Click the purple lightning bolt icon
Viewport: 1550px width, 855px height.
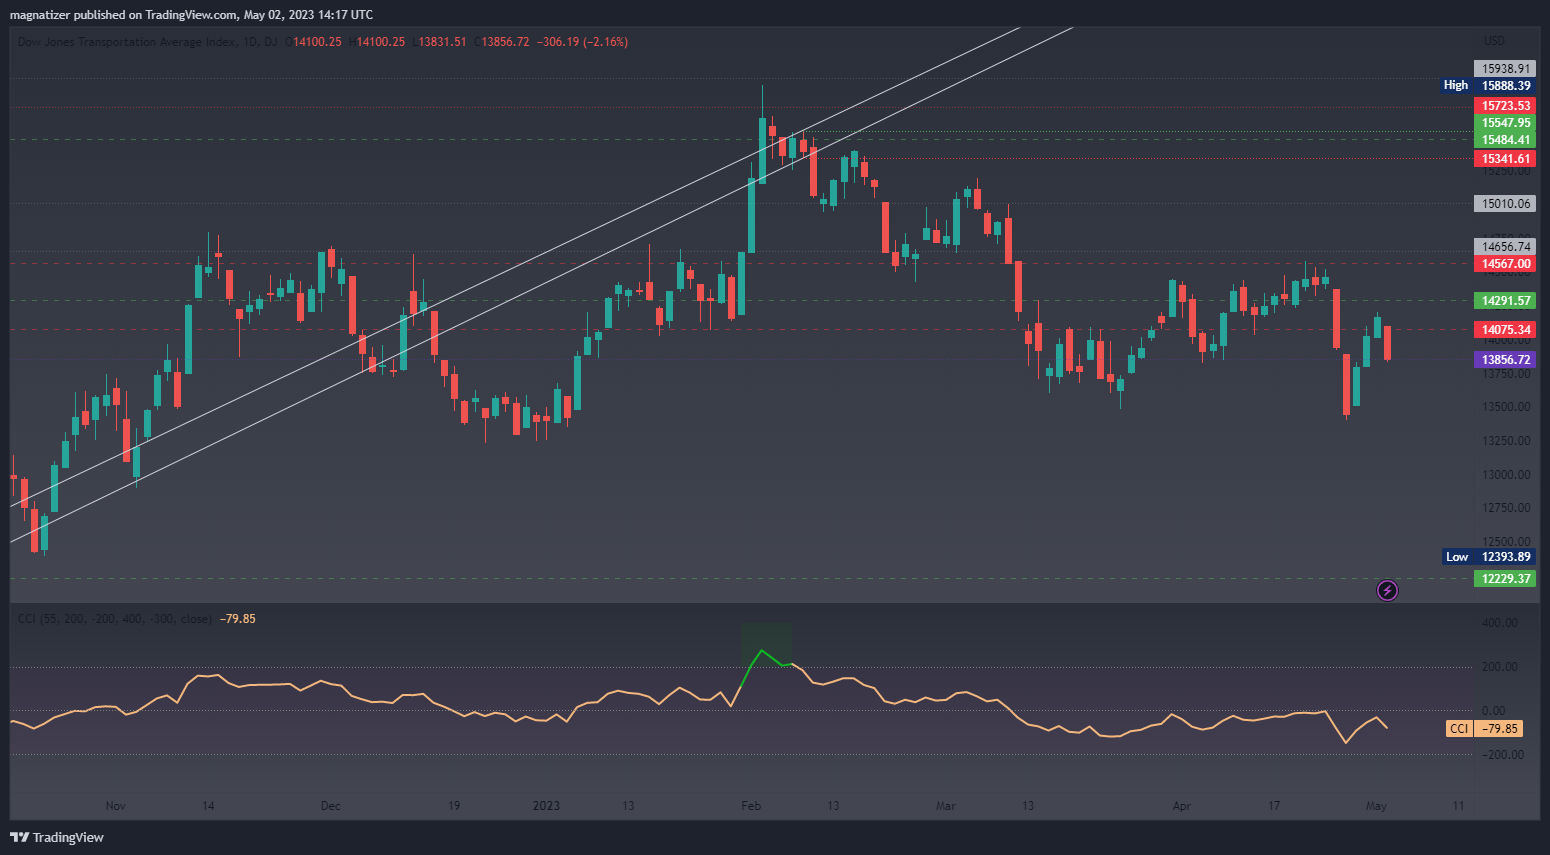point(1387,590)
